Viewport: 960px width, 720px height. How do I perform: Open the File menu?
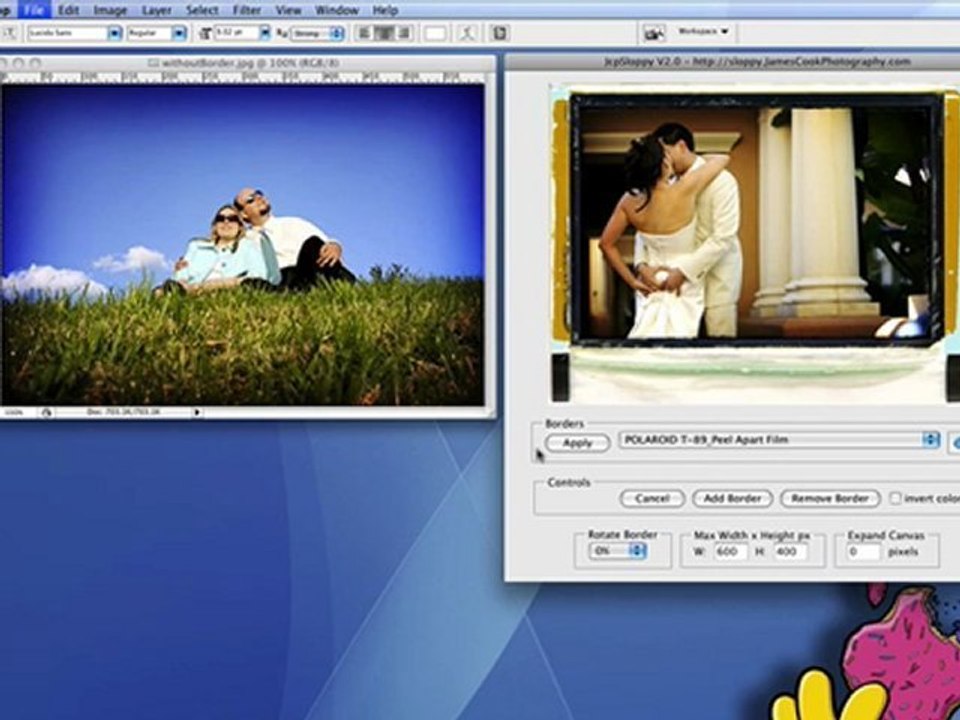click(x=34, y=10)
